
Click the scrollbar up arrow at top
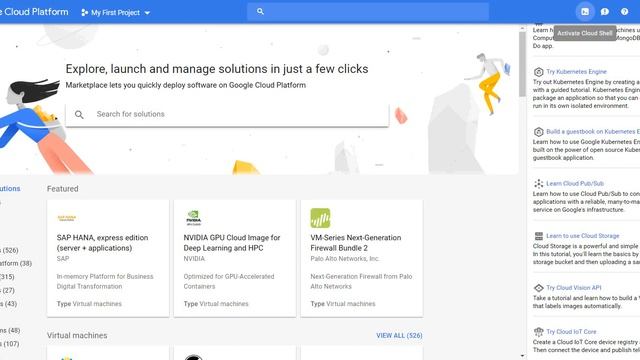tap(522, 28)
